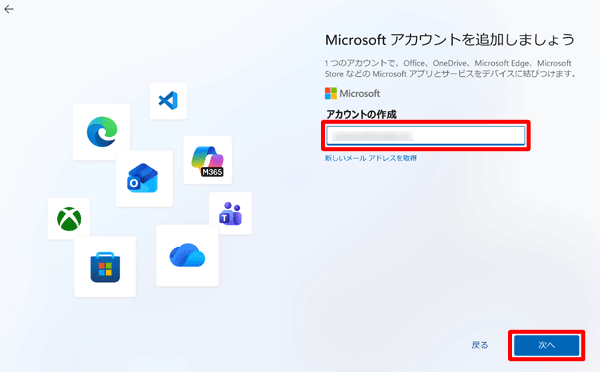Click the 次へ button

click(x=546, y=345)
